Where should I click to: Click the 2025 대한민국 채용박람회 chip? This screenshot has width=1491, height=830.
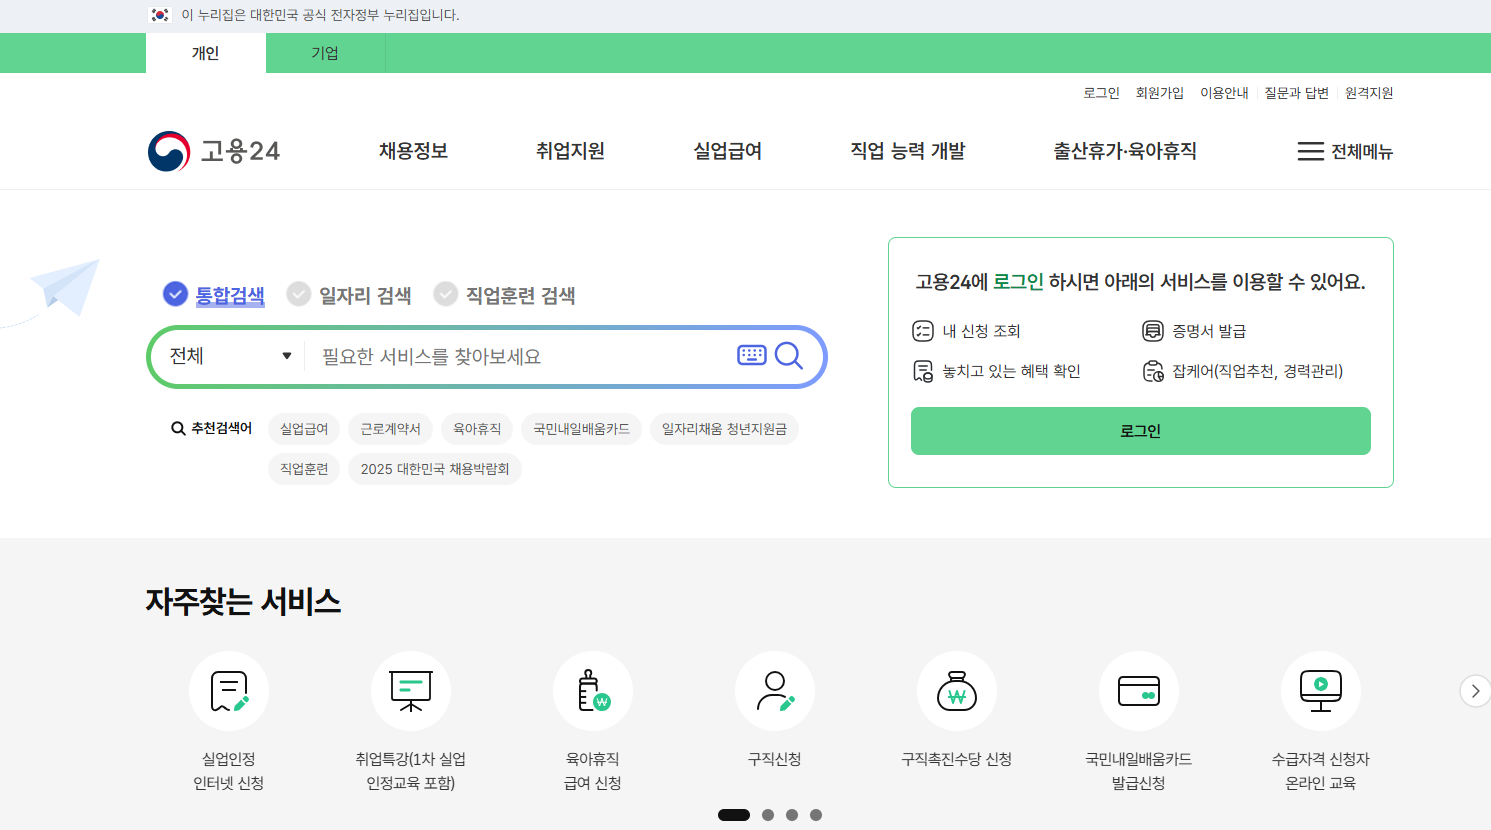pos(435,469)
